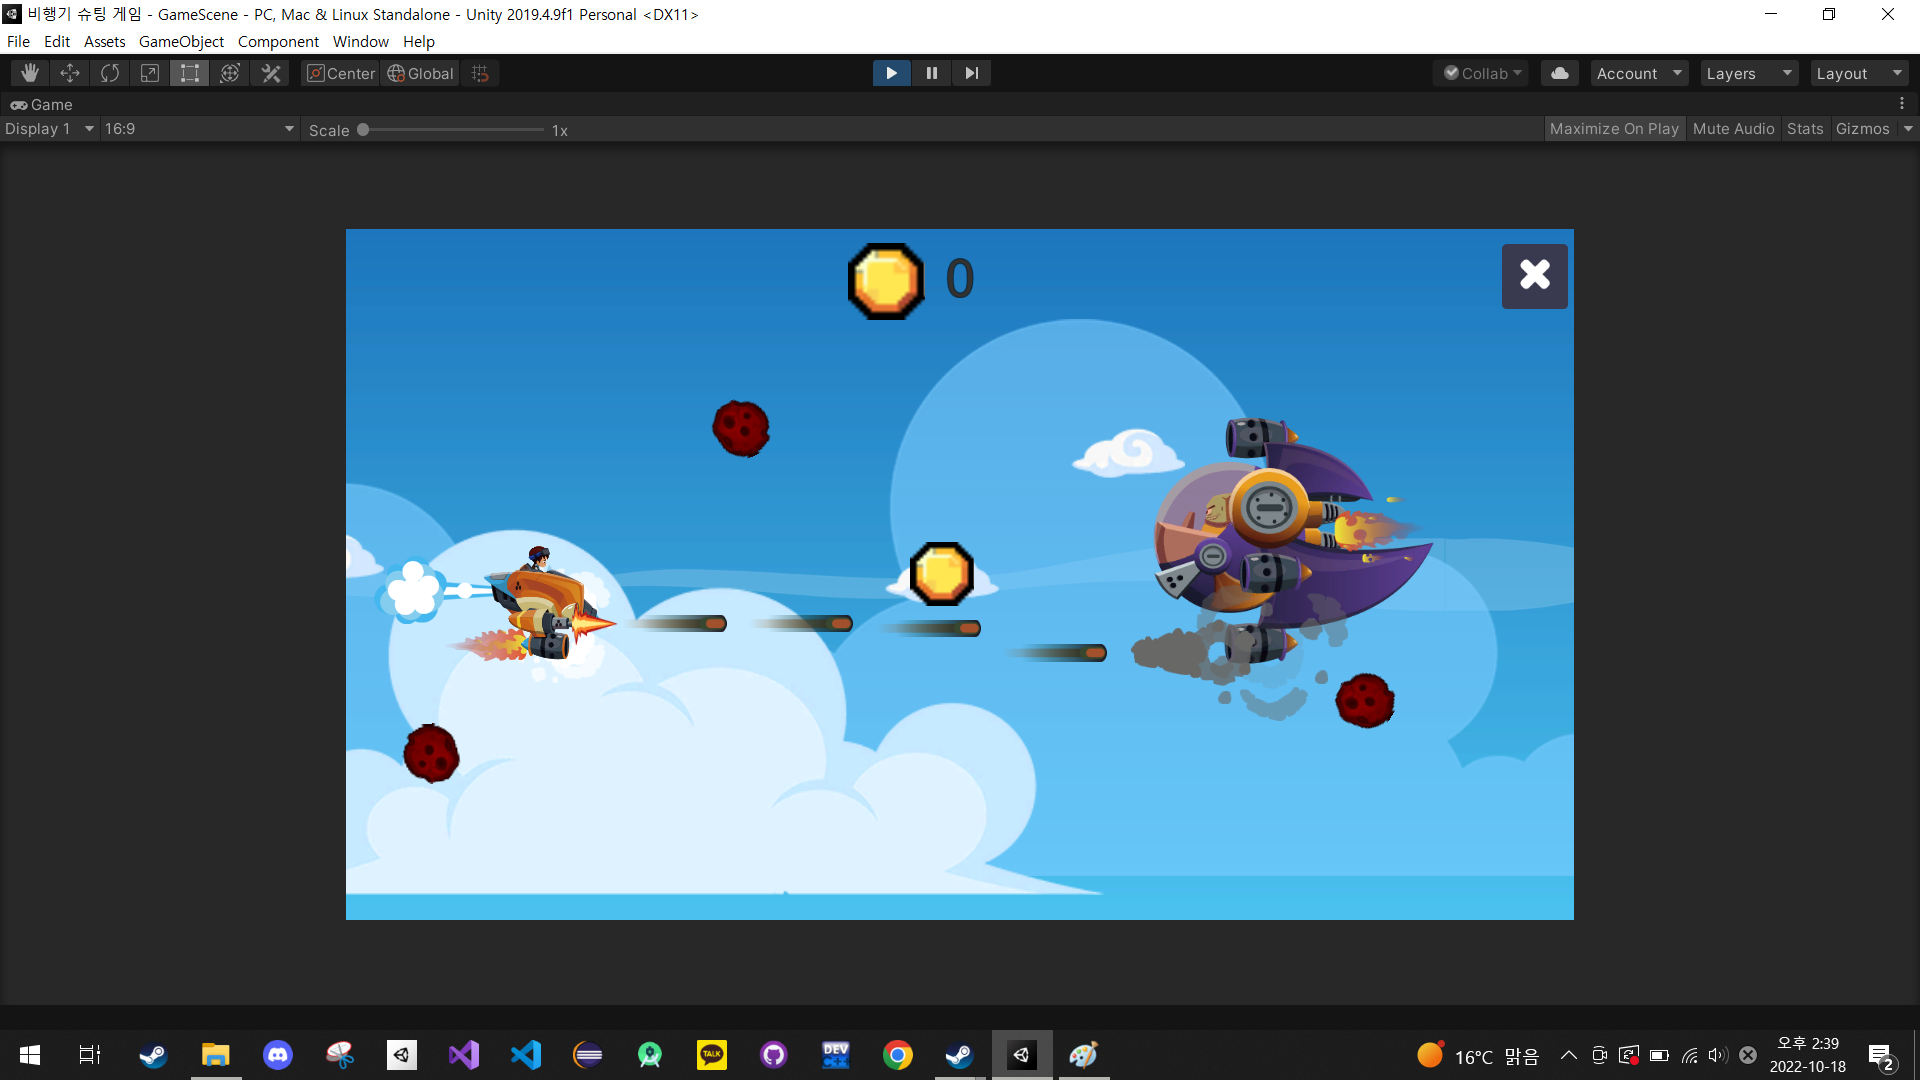Open the 16:9 aspect ratio dropdown
This screenshot has height=1080, width=1920.
tap(198, 128)
